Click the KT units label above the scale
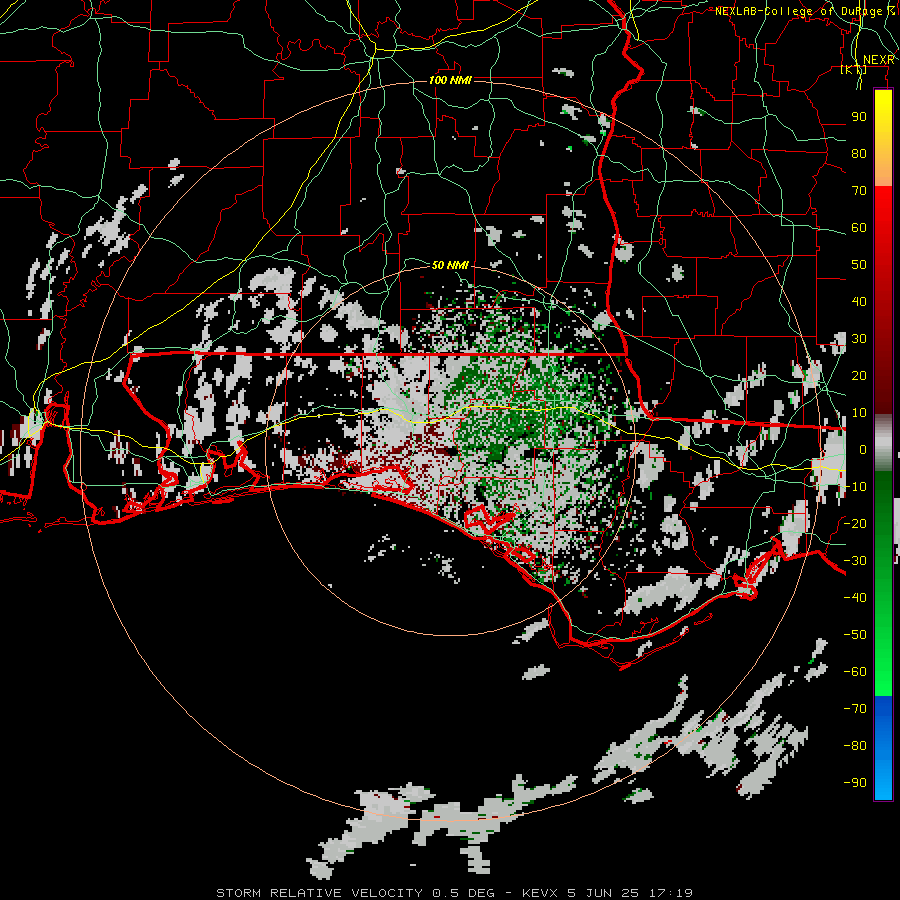The height and width of the screenshot is (900, 900). coord(854,69)
